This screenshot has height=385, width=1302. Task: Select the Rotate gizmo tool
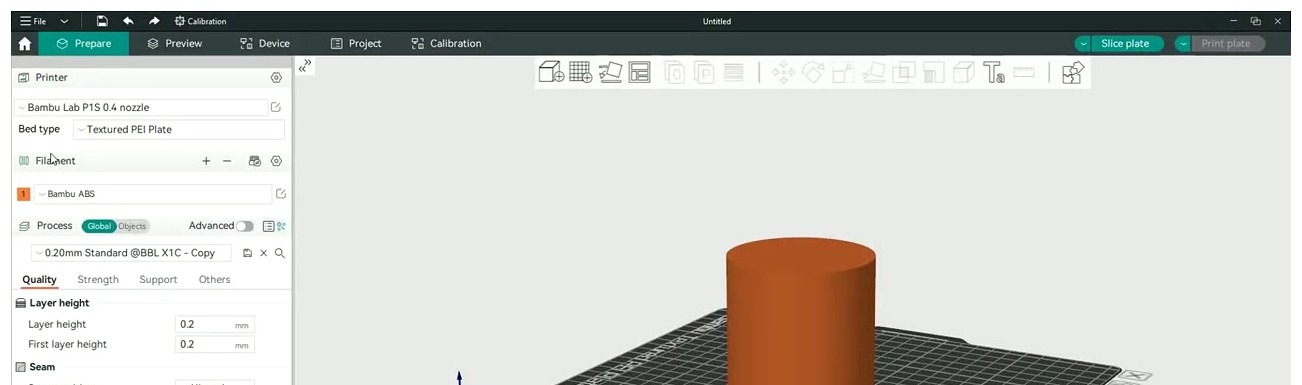click(x=813, y=72)
